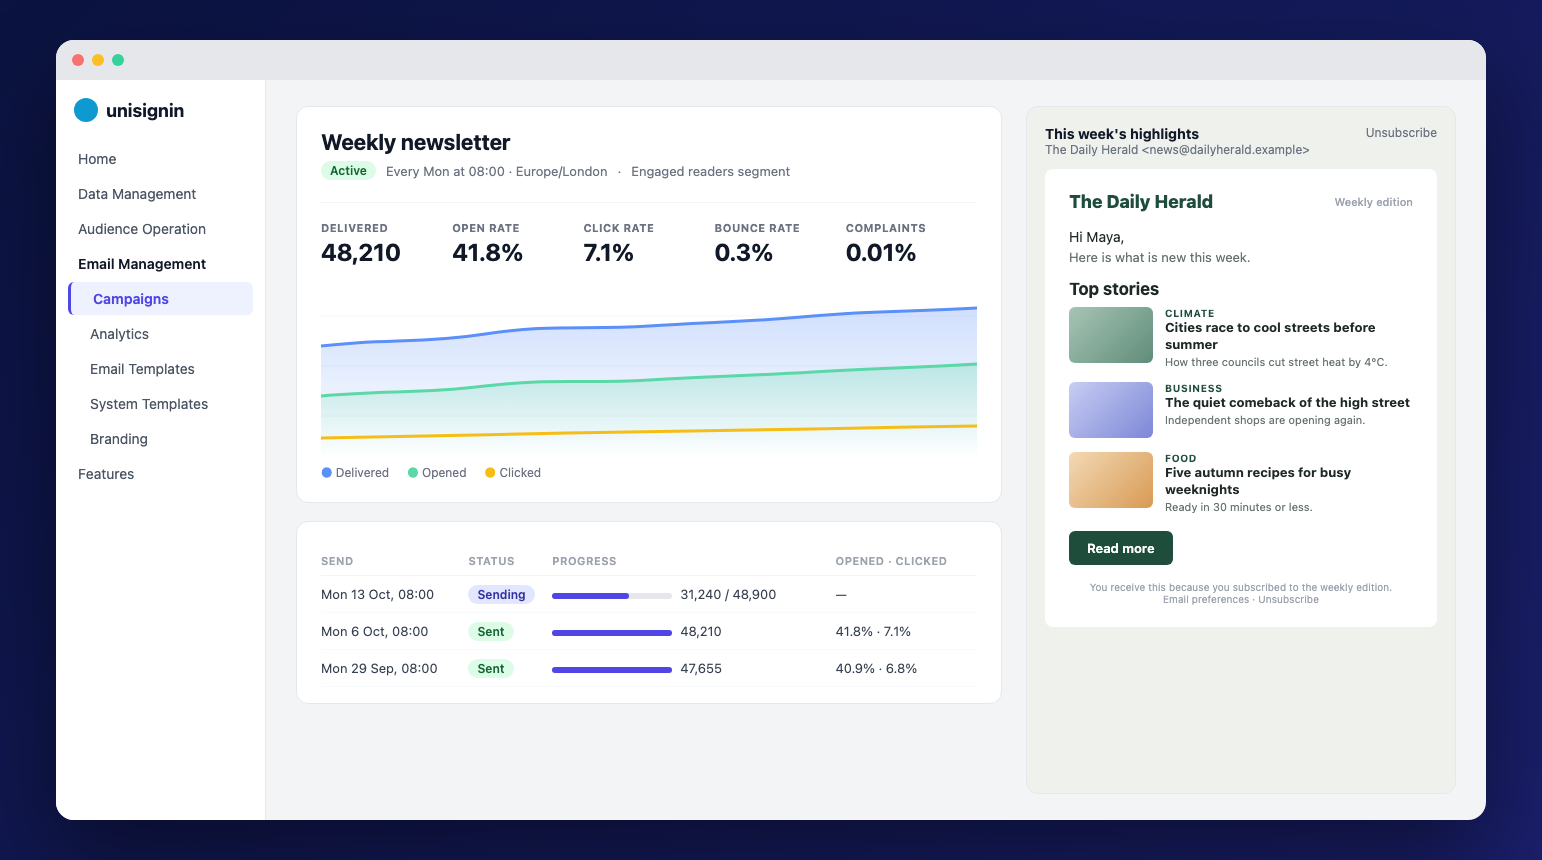Image resolution: width=1542 pixels, height=860 pixels.
Task: Select Email Management in sidebar
Action: 142,264
